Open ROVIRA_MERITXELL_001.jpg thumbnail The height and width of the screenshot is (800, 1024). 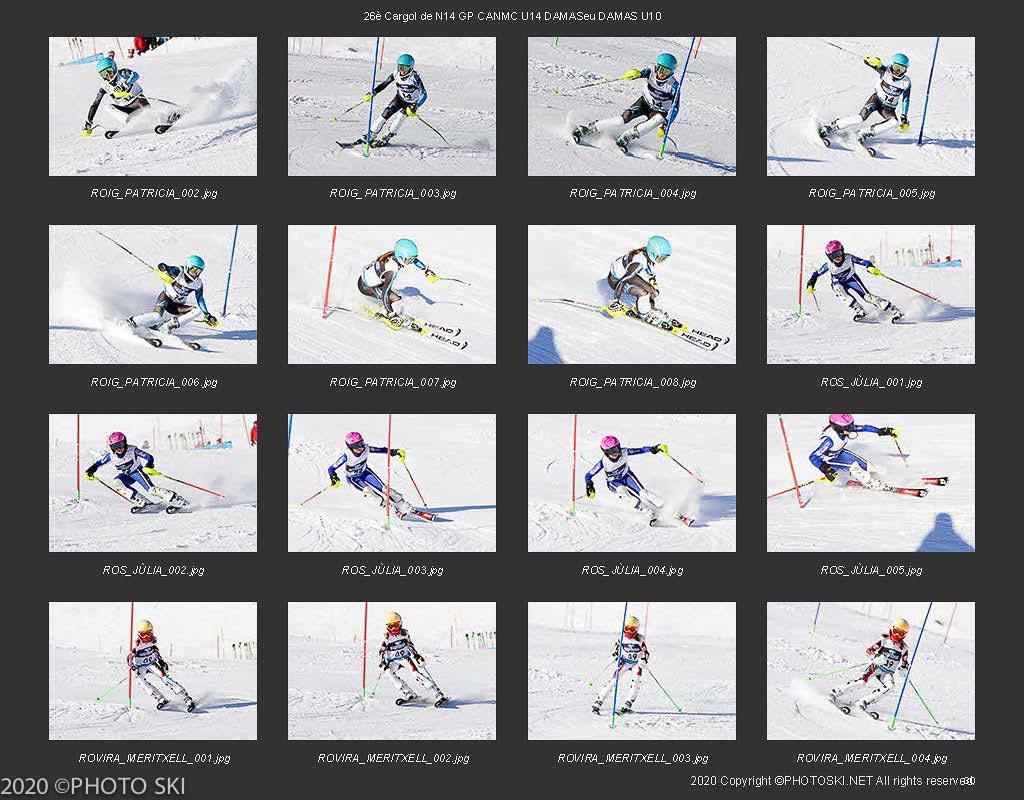pyautogui.click(x=153, y=671)
